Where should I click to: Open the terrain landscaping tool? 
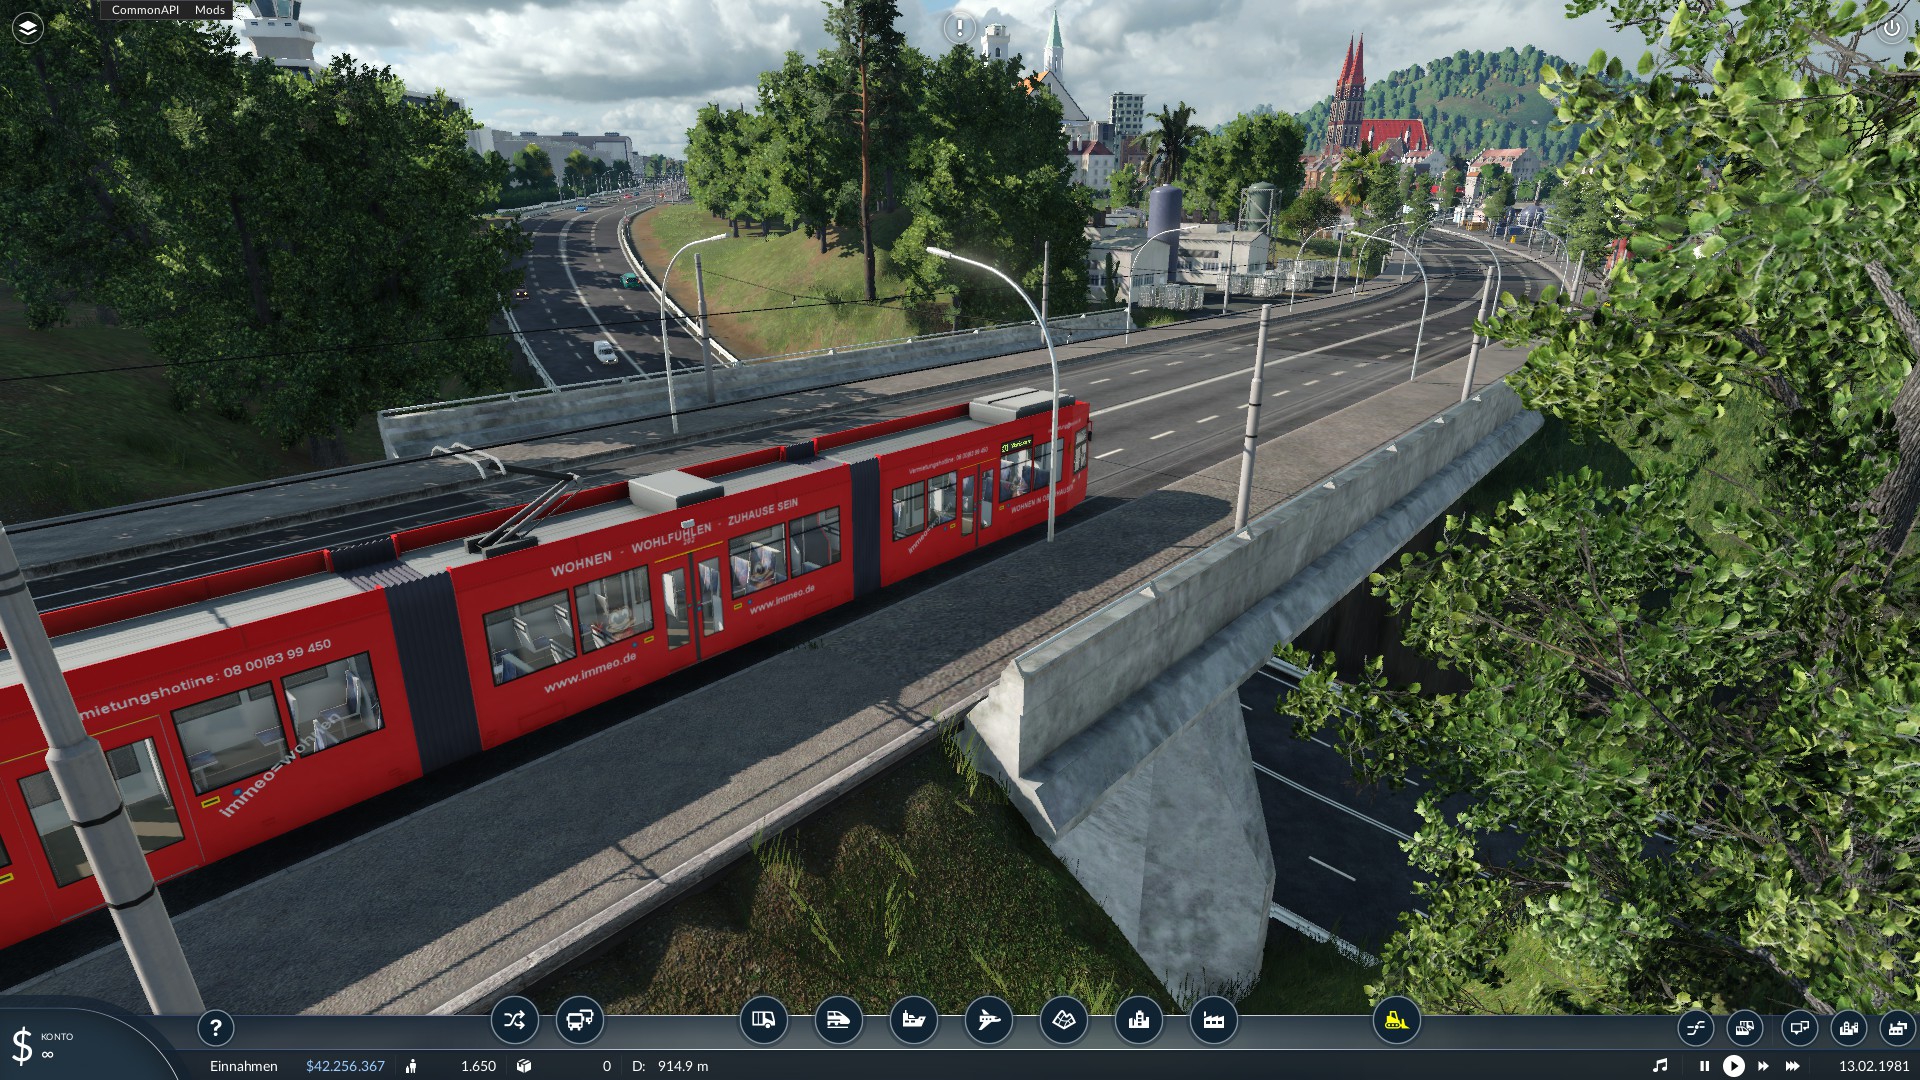click(1063, 1021)
